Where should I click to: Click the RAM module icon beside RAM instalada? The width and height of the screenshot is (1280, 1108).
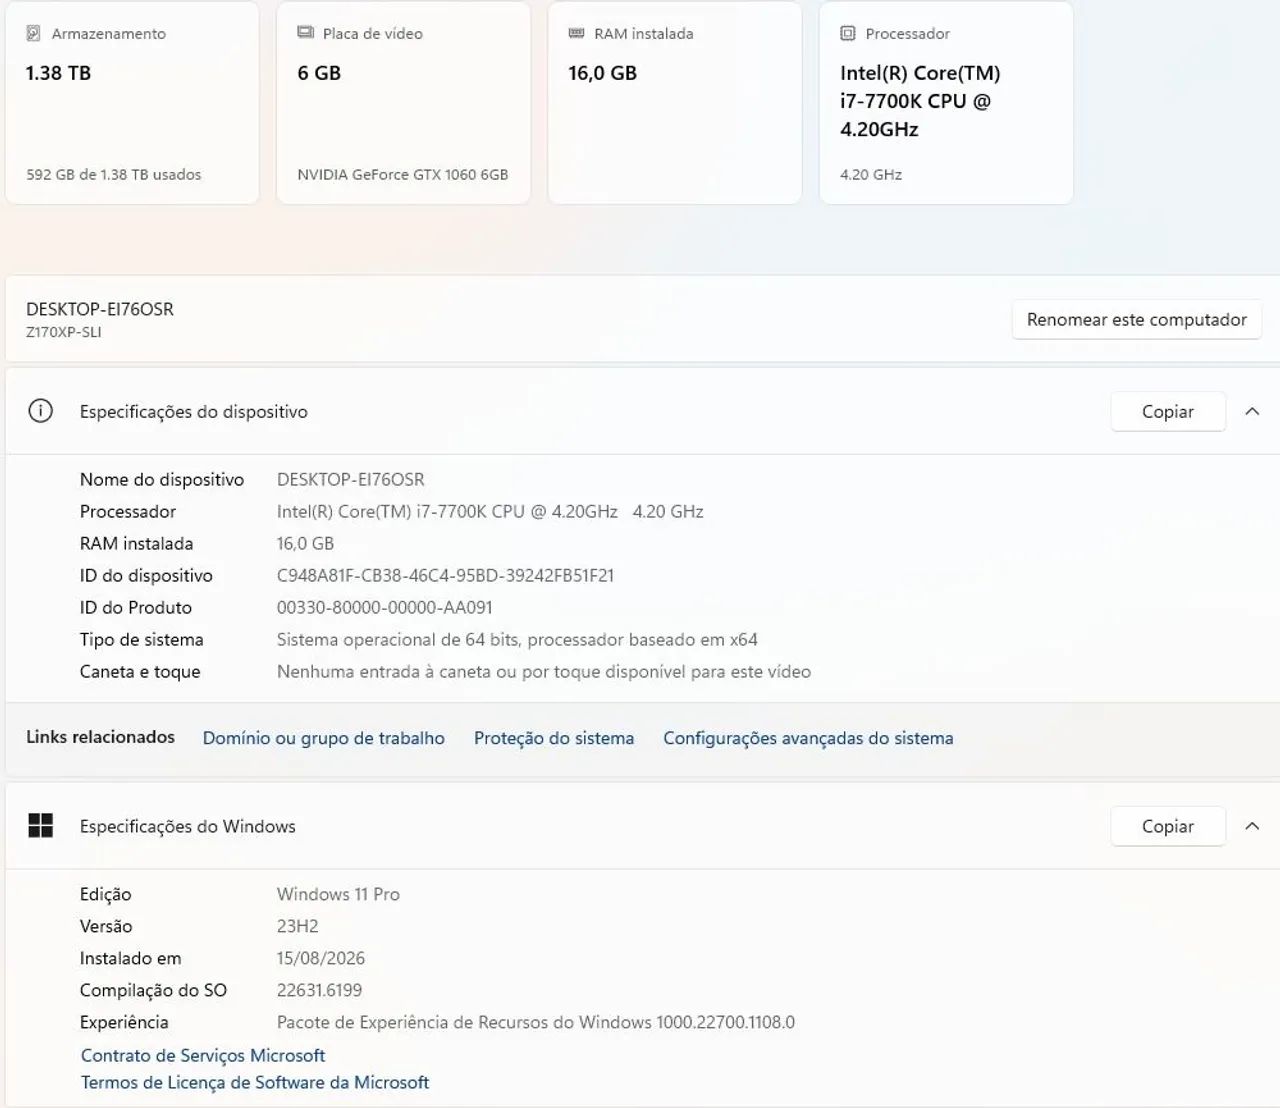576,33
